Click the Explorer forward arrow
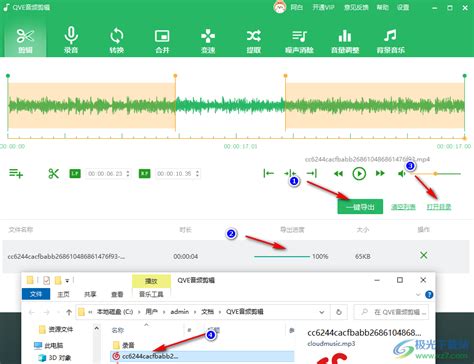The width and height of the screenshot is (474, 364). click(x=47, y=312)
